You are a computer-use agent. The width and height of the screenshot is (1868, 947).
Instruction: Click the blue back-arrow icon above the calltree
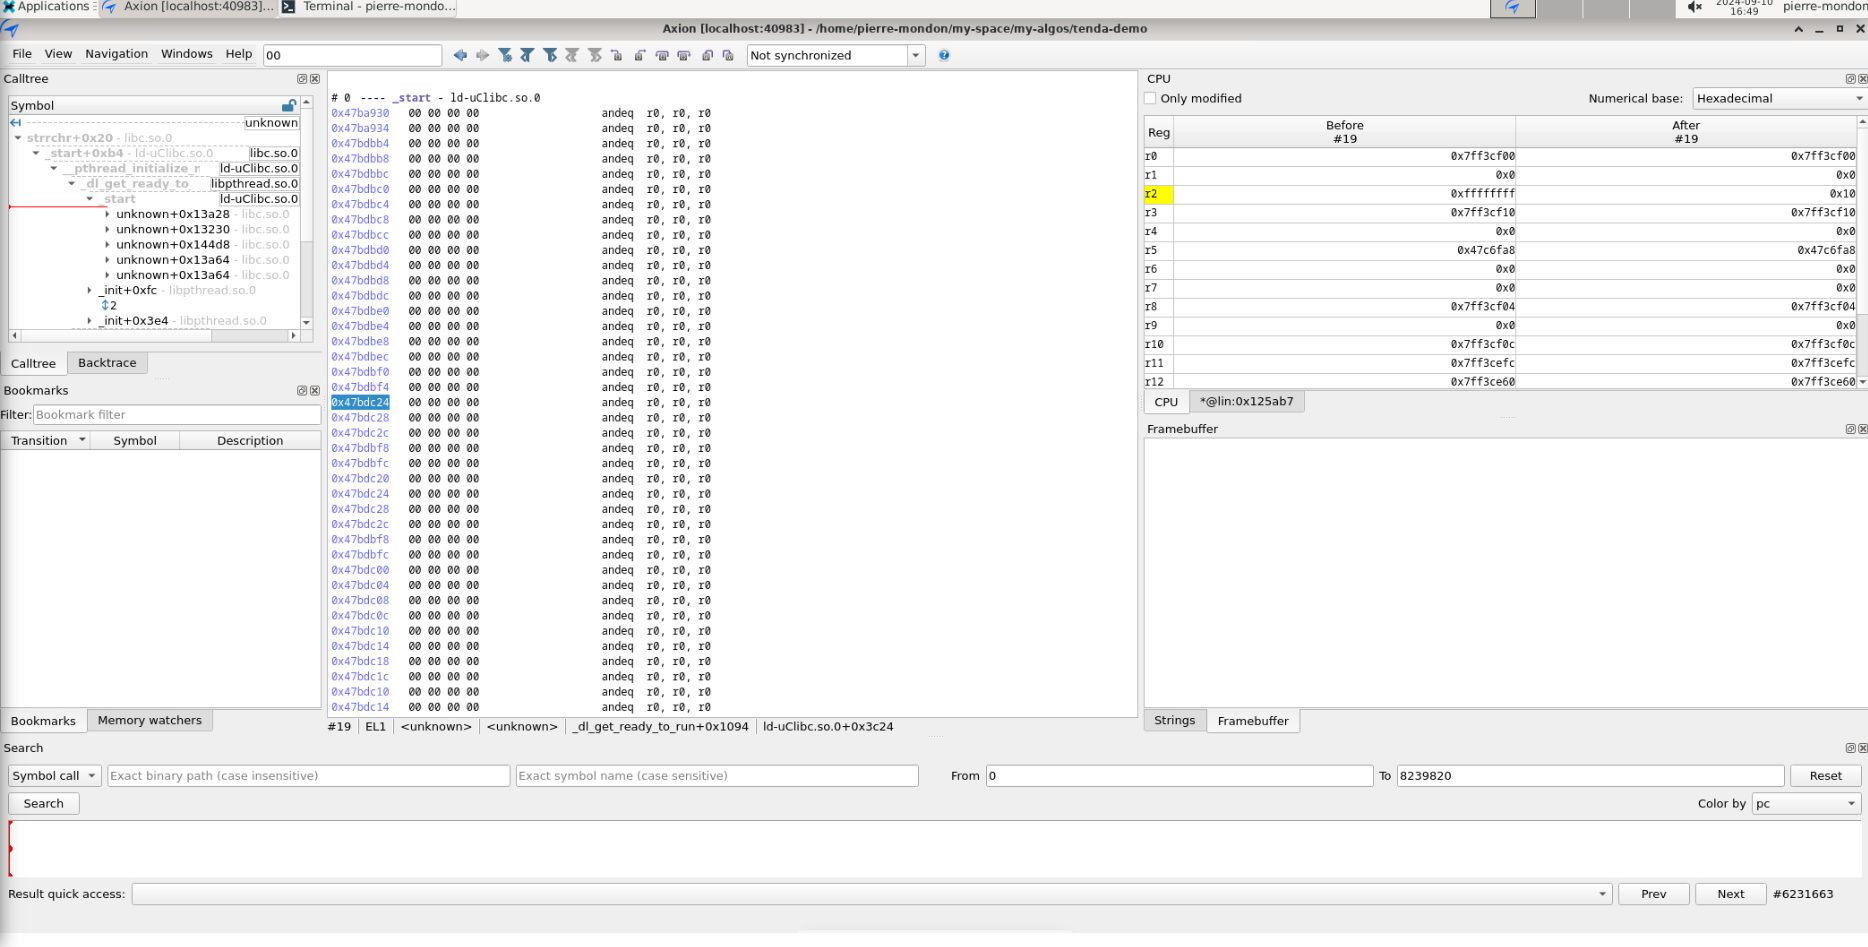[x=16, y=122]
